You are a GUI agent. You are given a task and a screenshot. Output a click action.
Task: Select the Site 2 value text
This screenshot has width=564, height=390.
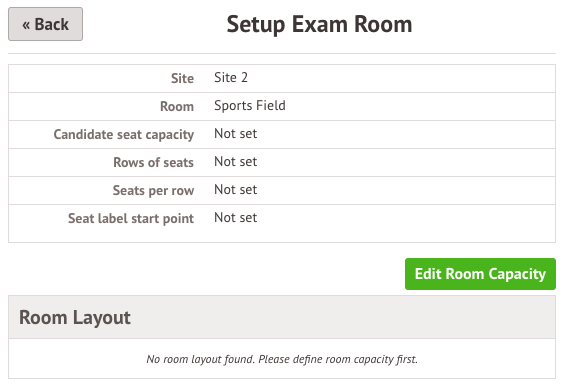pos(231,77)
